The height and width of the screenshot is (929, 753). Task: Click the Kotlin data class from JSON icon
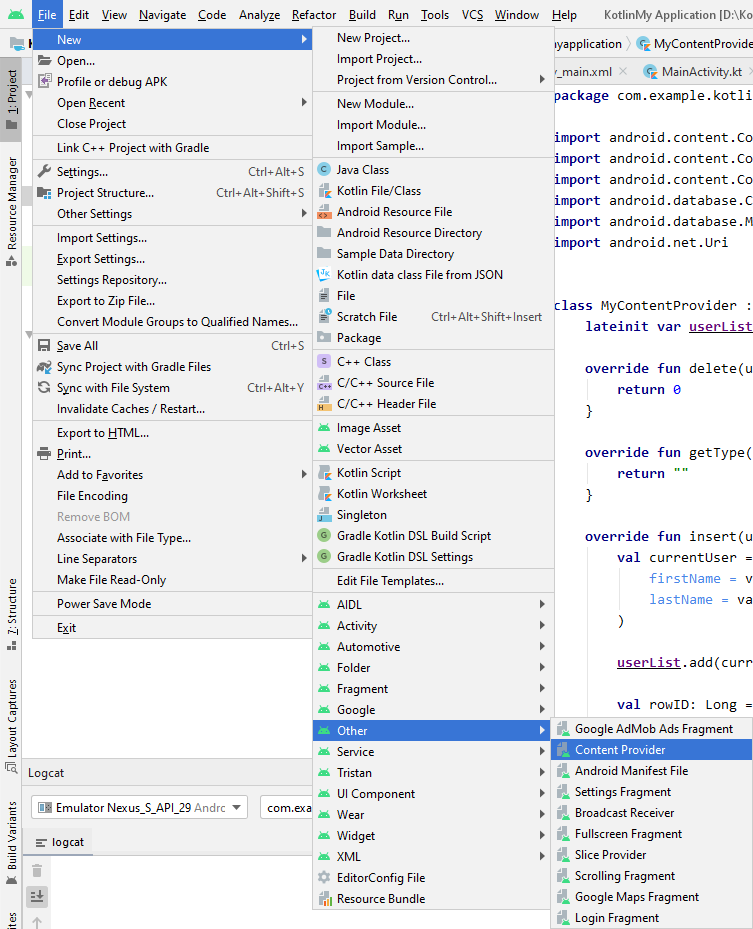point(324,275)
